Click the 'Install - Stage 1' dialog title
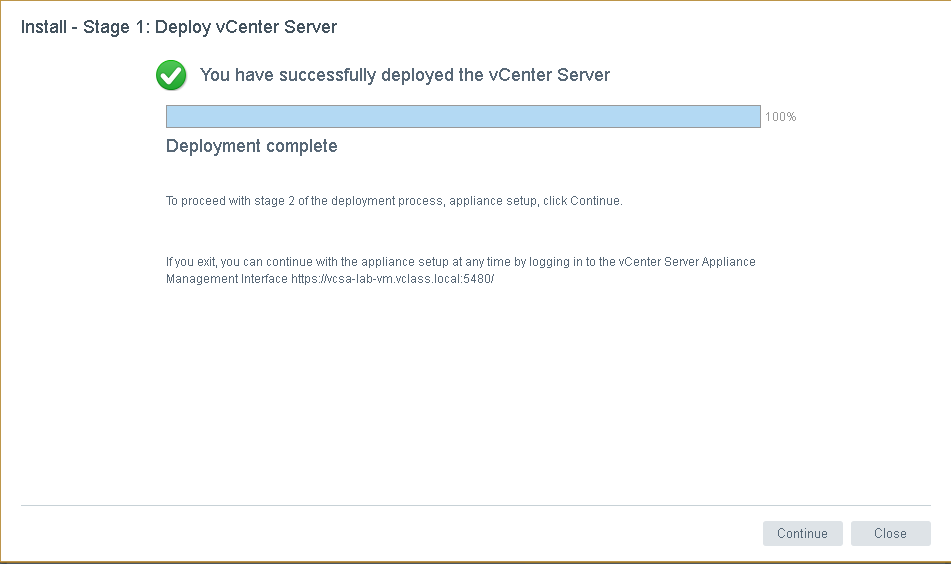951x564 pixels. tap(85, 27)
